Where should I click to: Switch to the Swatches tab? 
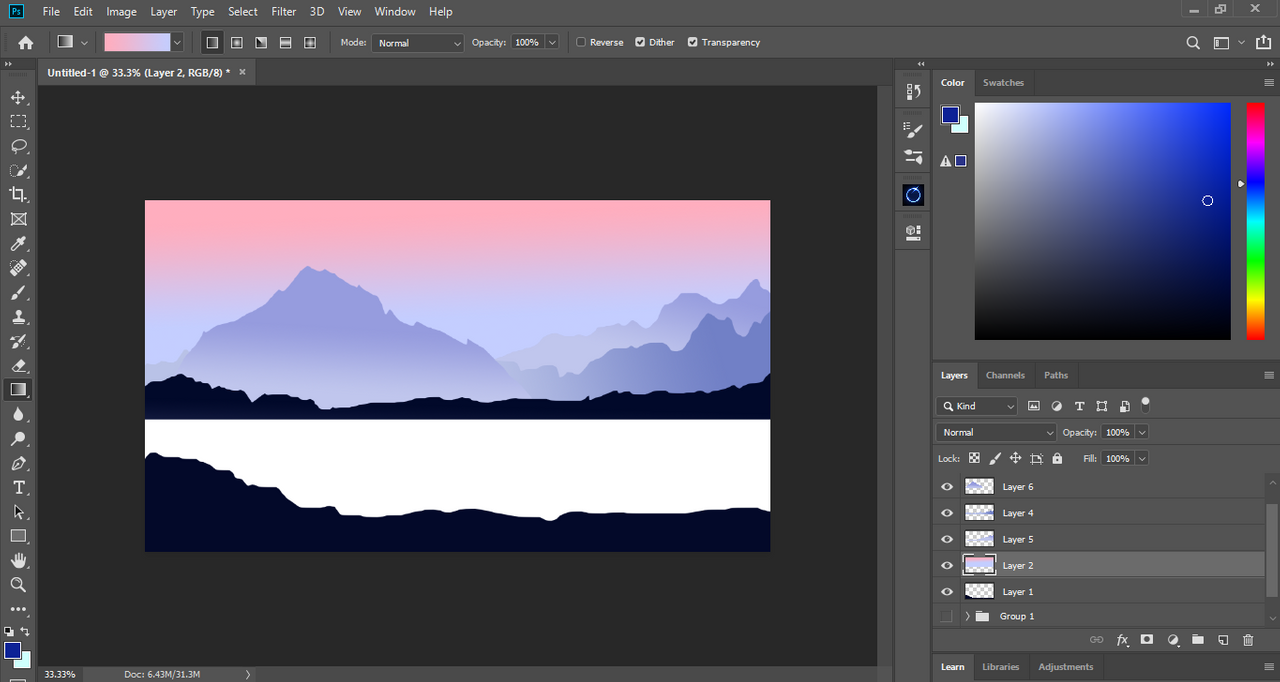[x=1003, y=83]
